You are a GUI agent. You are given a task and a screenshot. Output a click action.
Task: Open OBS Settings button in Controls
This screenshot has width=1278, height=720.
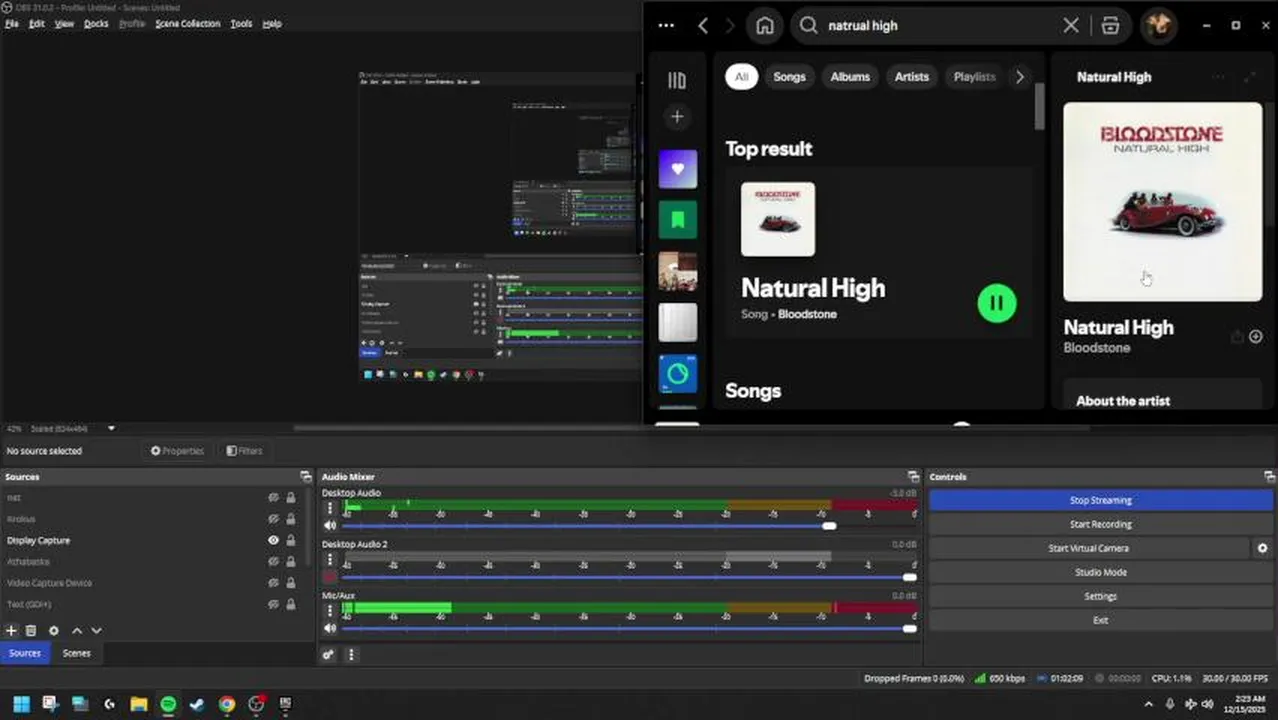pos(1100,596)
